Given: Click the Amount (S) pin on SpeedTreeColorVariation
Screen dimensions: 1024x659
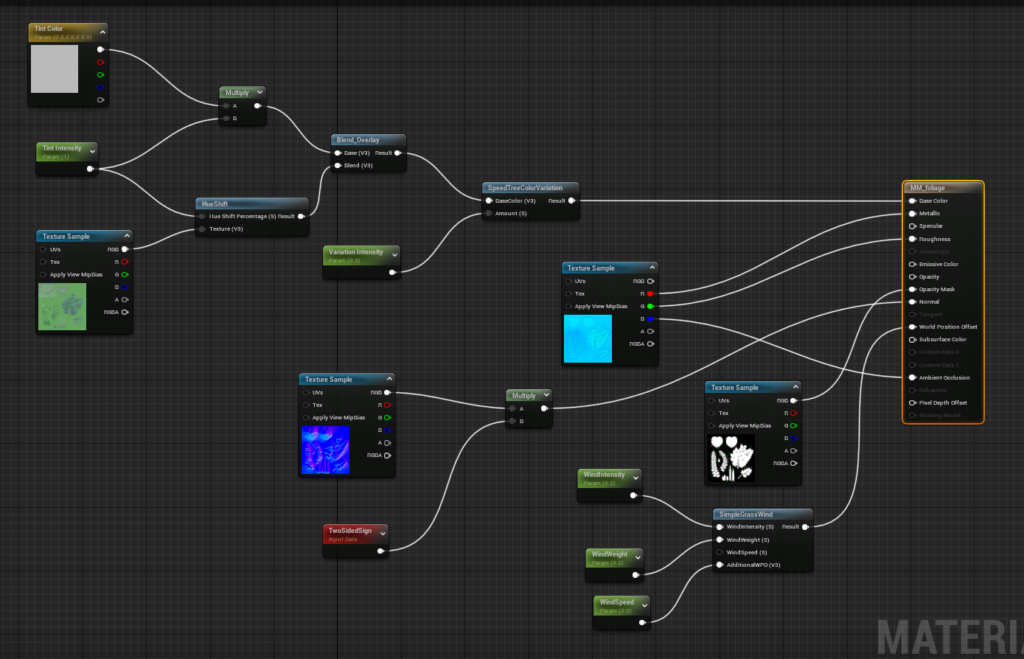Looking at the screenshot, I should (x=488, y=214).
